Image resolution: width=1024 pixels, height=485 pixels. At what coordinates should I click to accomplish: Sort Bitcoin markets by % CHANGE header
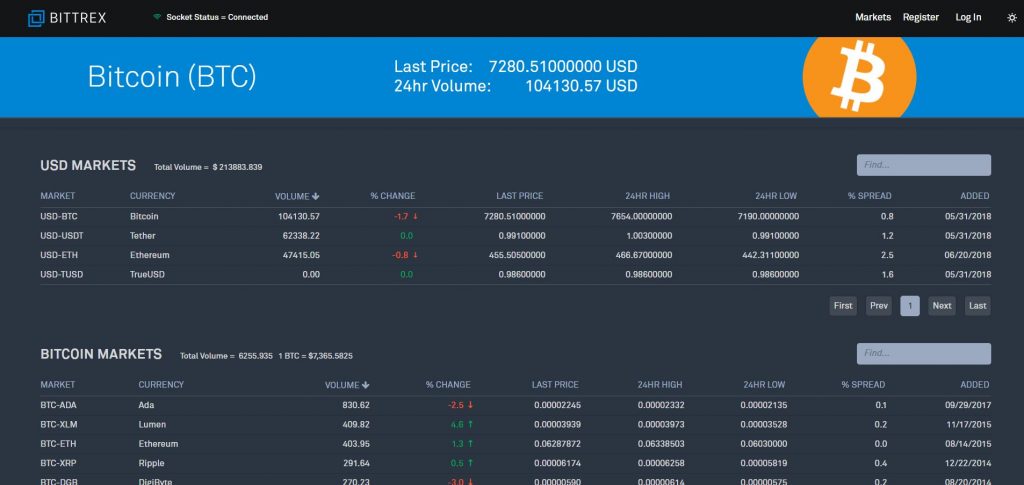click(x=448, y=384)
